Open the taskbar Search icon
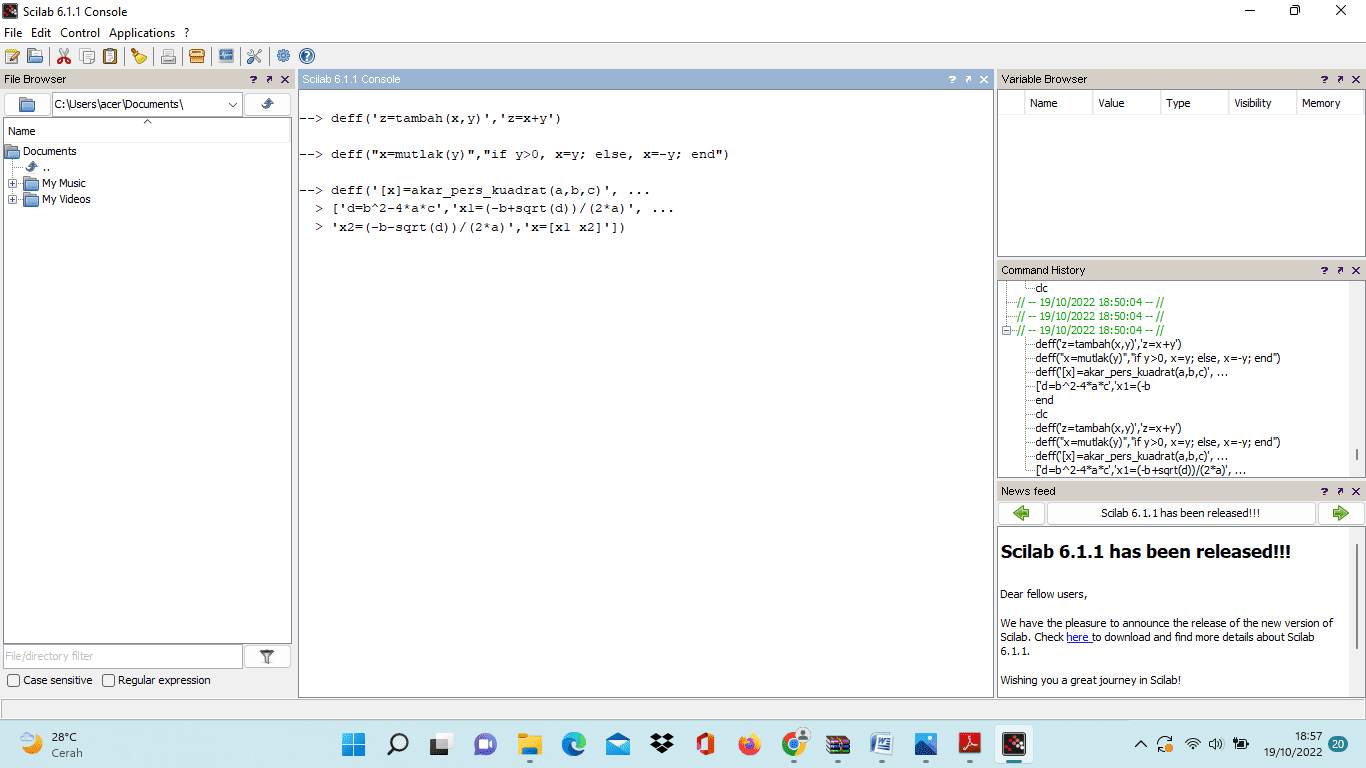Image resolution: width=1366 pixels, height=768 pixels. 397,744
